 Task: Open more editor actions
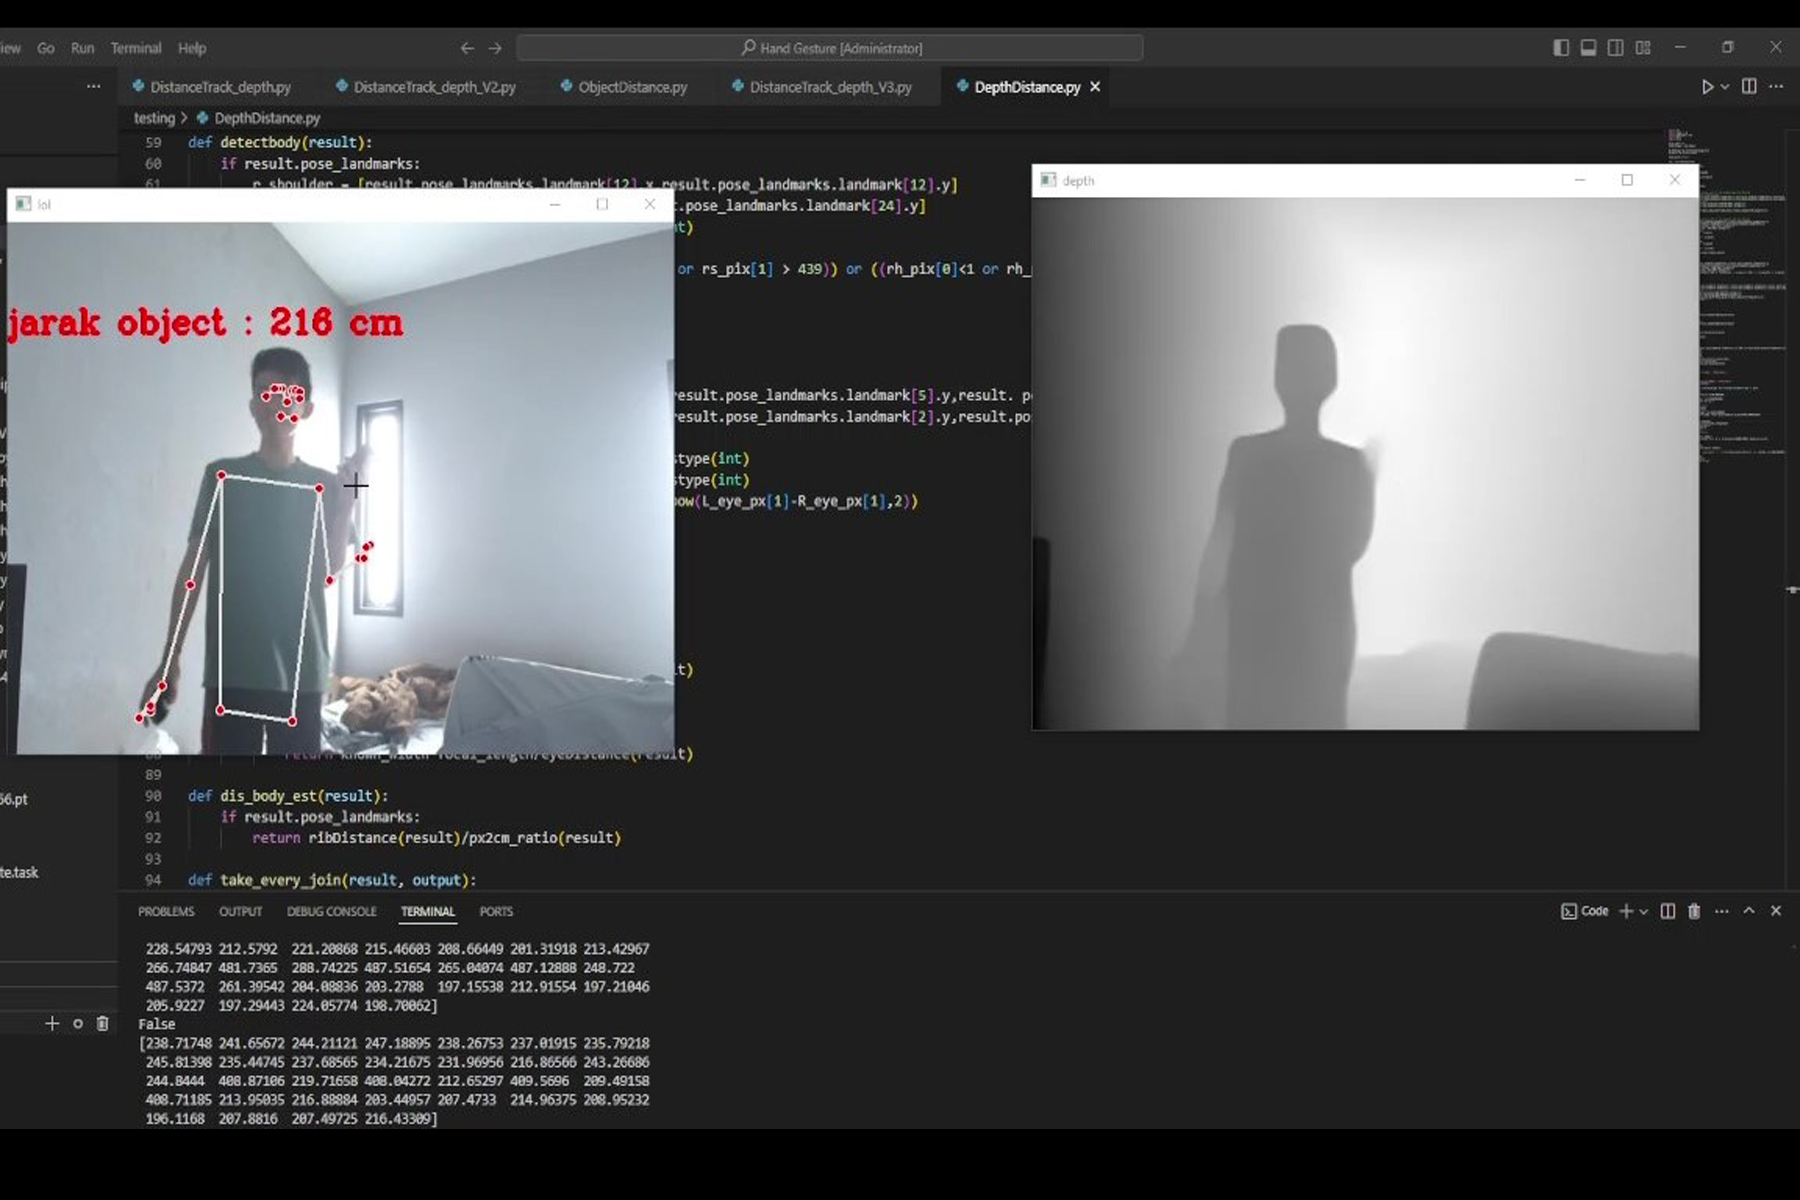coord(1777,86)
